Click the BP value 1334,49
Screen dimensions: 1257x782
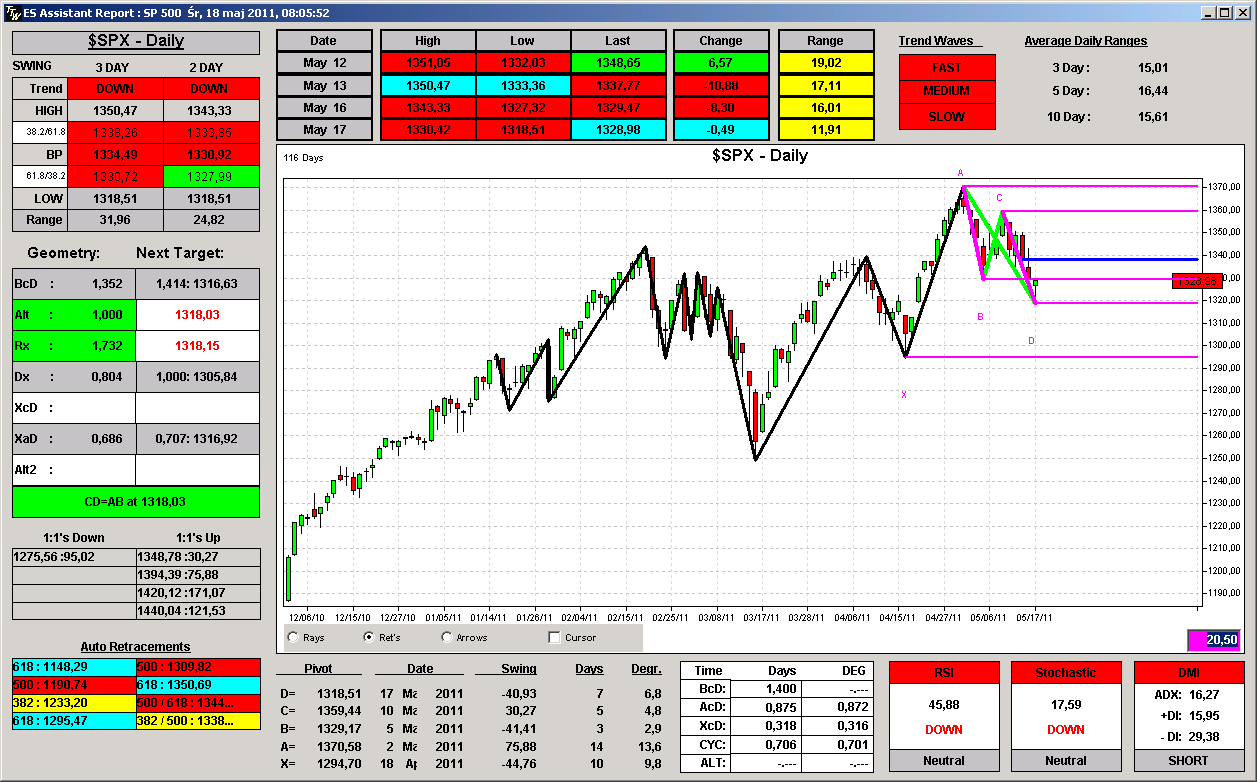(115, 154)
